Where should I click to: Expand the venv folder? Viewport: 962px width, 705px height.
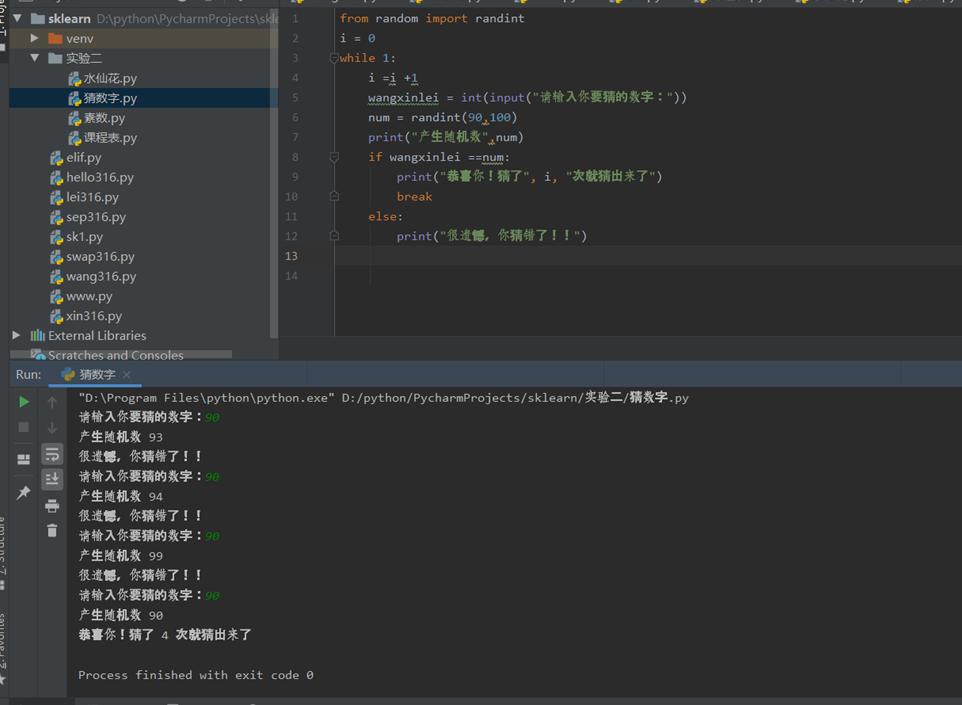click(x=35, y=38)
